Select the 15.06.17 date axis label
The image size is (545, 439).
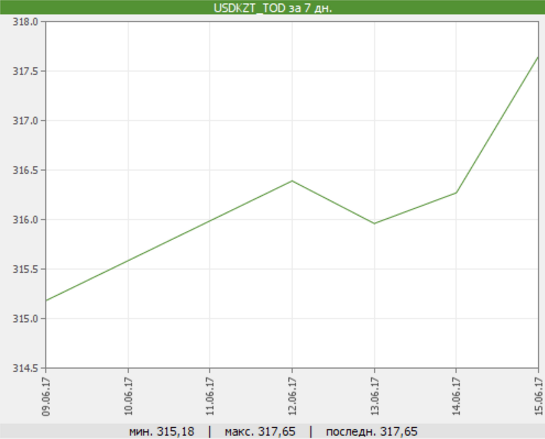(538, 396)
